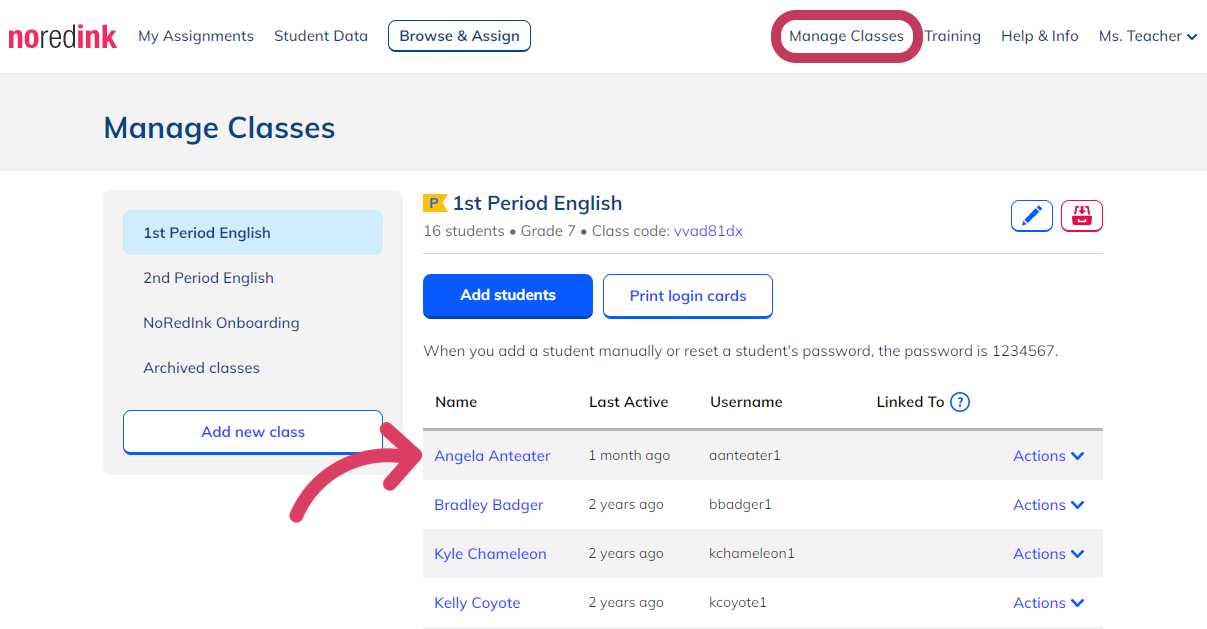Click the Add students button
The image size is (1207, 629).
(508, 296)
